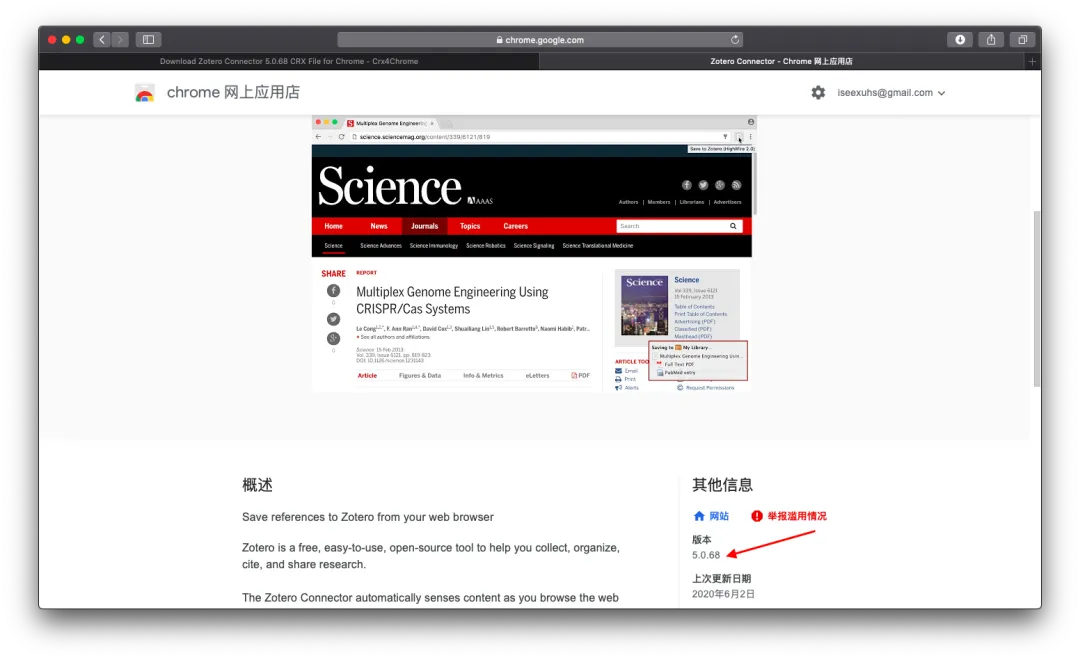
Task: Click the Chrome Web Store rainbow logo
Action: pos(145,93)
